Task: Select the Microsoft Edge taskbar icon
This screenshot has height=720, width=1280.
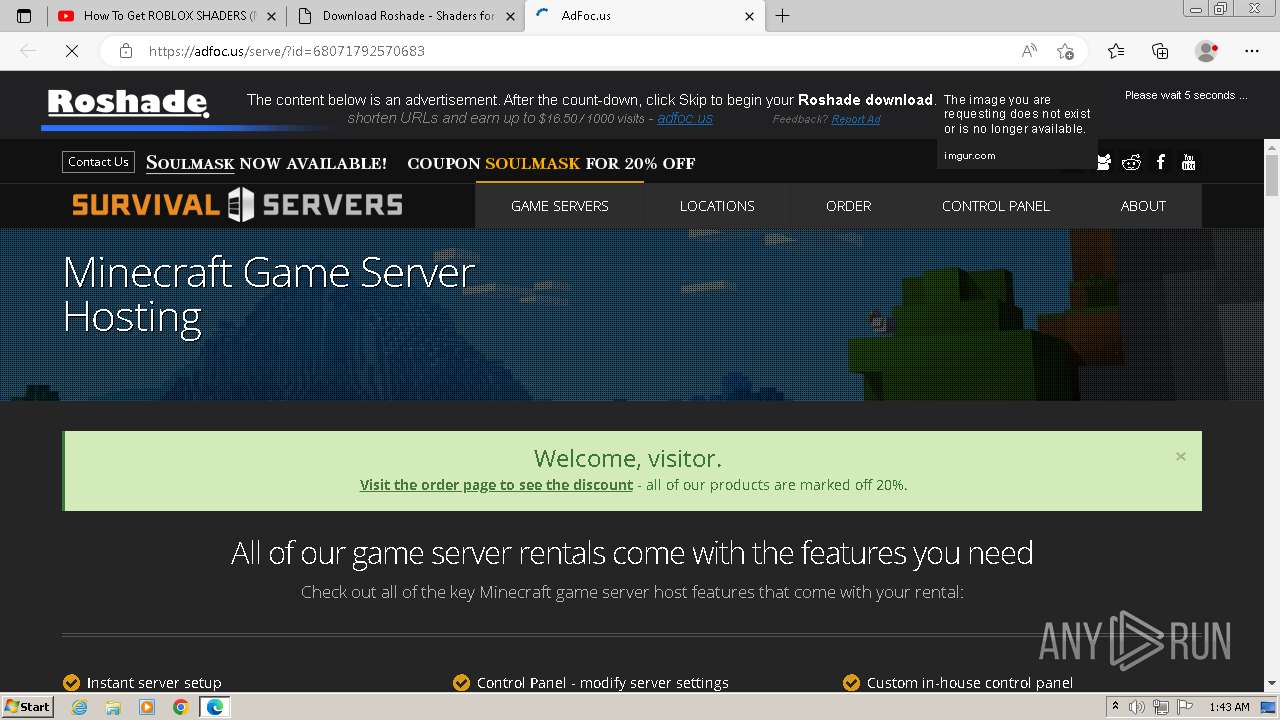Action: (214, 707)
